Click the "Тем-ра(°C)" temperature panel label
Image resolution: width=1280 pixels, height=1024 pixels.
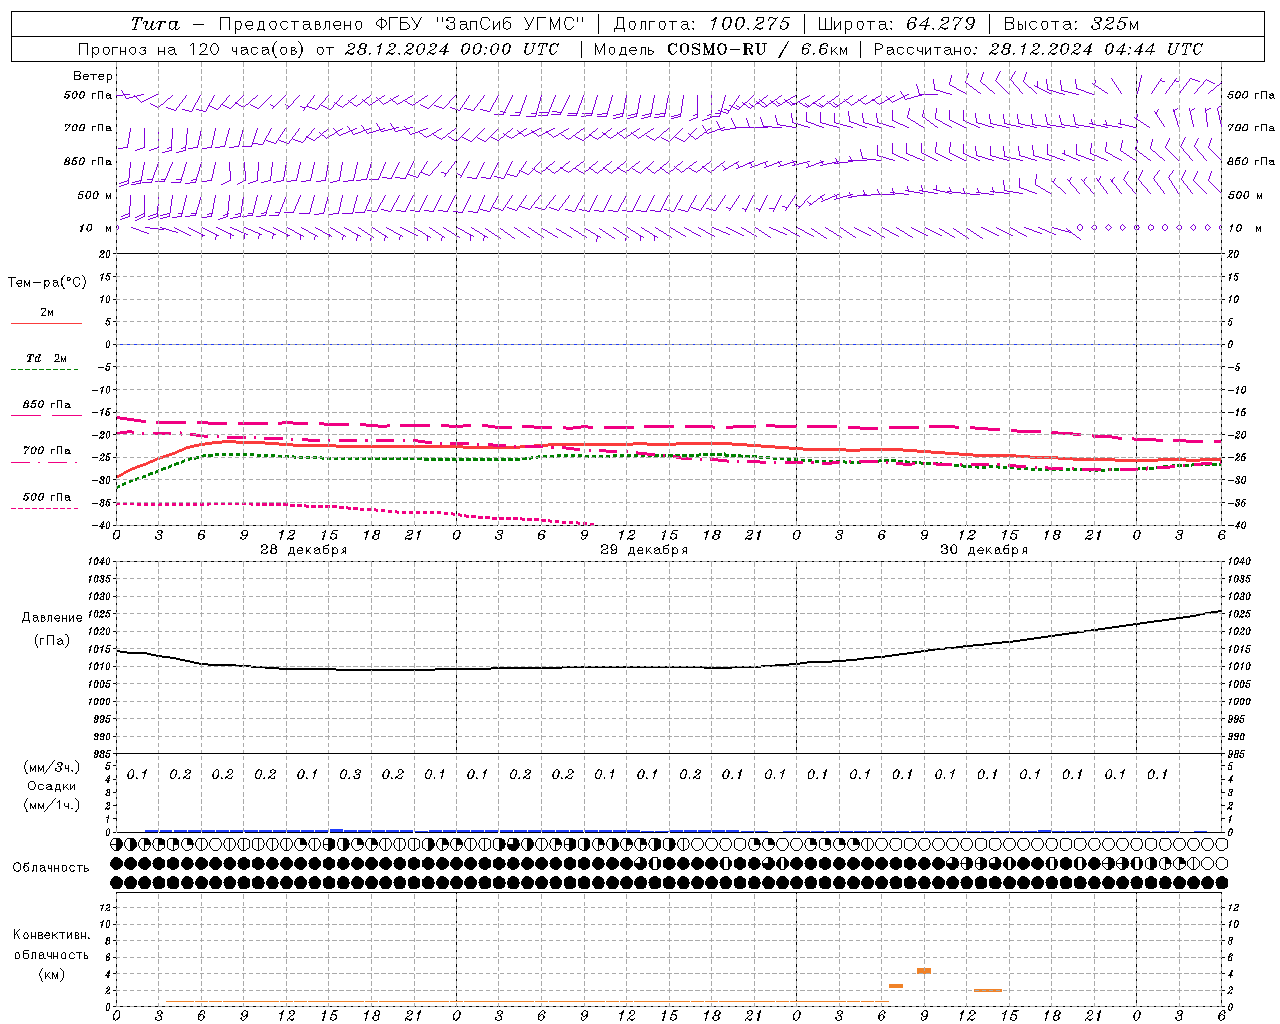[x=47, y=283]
